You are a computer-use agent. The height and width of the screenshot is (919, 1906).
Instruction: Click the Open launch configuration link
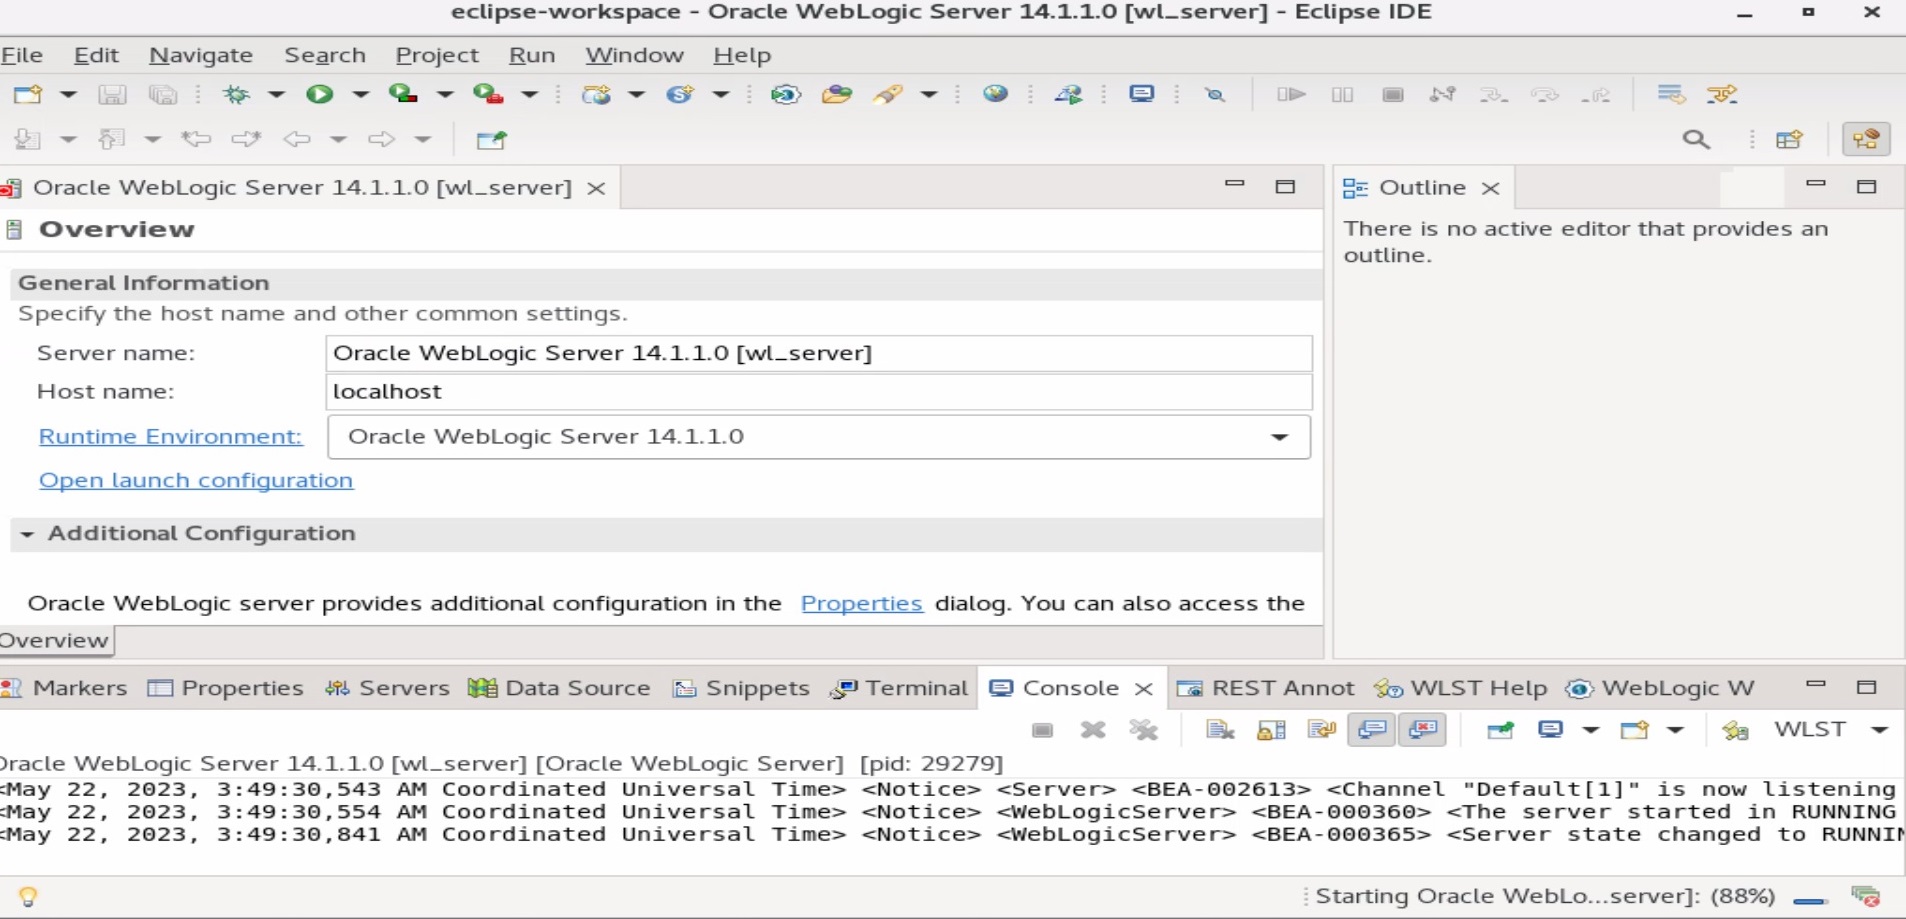pyautogui.click(x=195, y=480)
